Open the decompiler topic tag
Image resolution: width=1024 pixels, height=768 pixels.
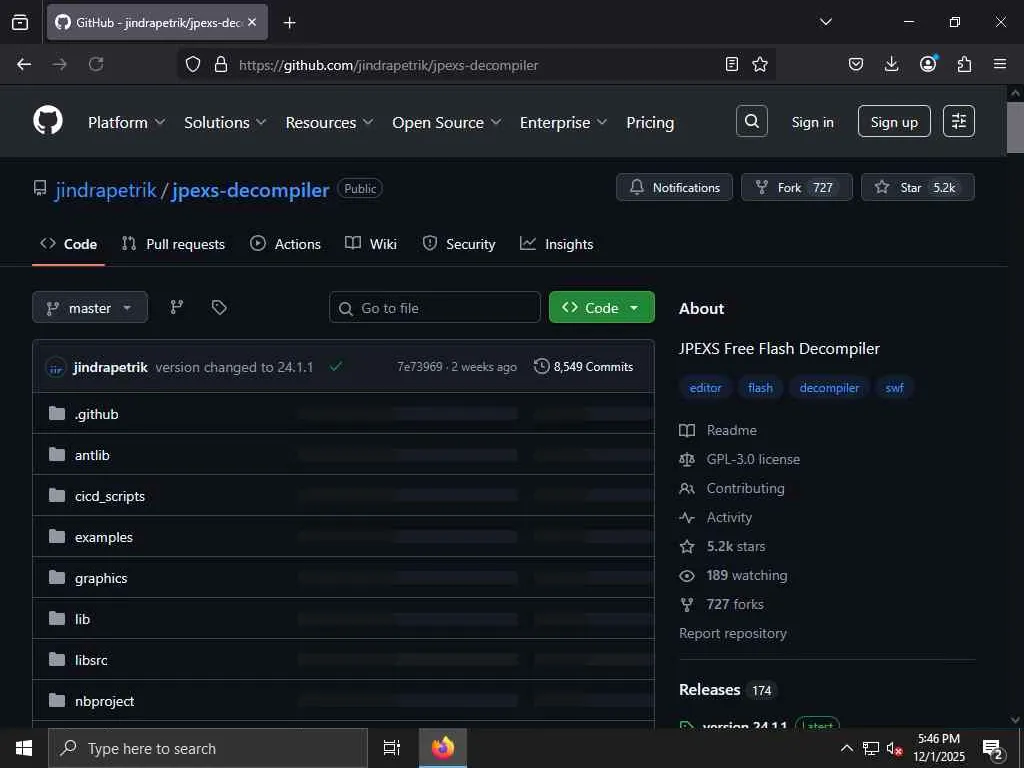point(829,388)
